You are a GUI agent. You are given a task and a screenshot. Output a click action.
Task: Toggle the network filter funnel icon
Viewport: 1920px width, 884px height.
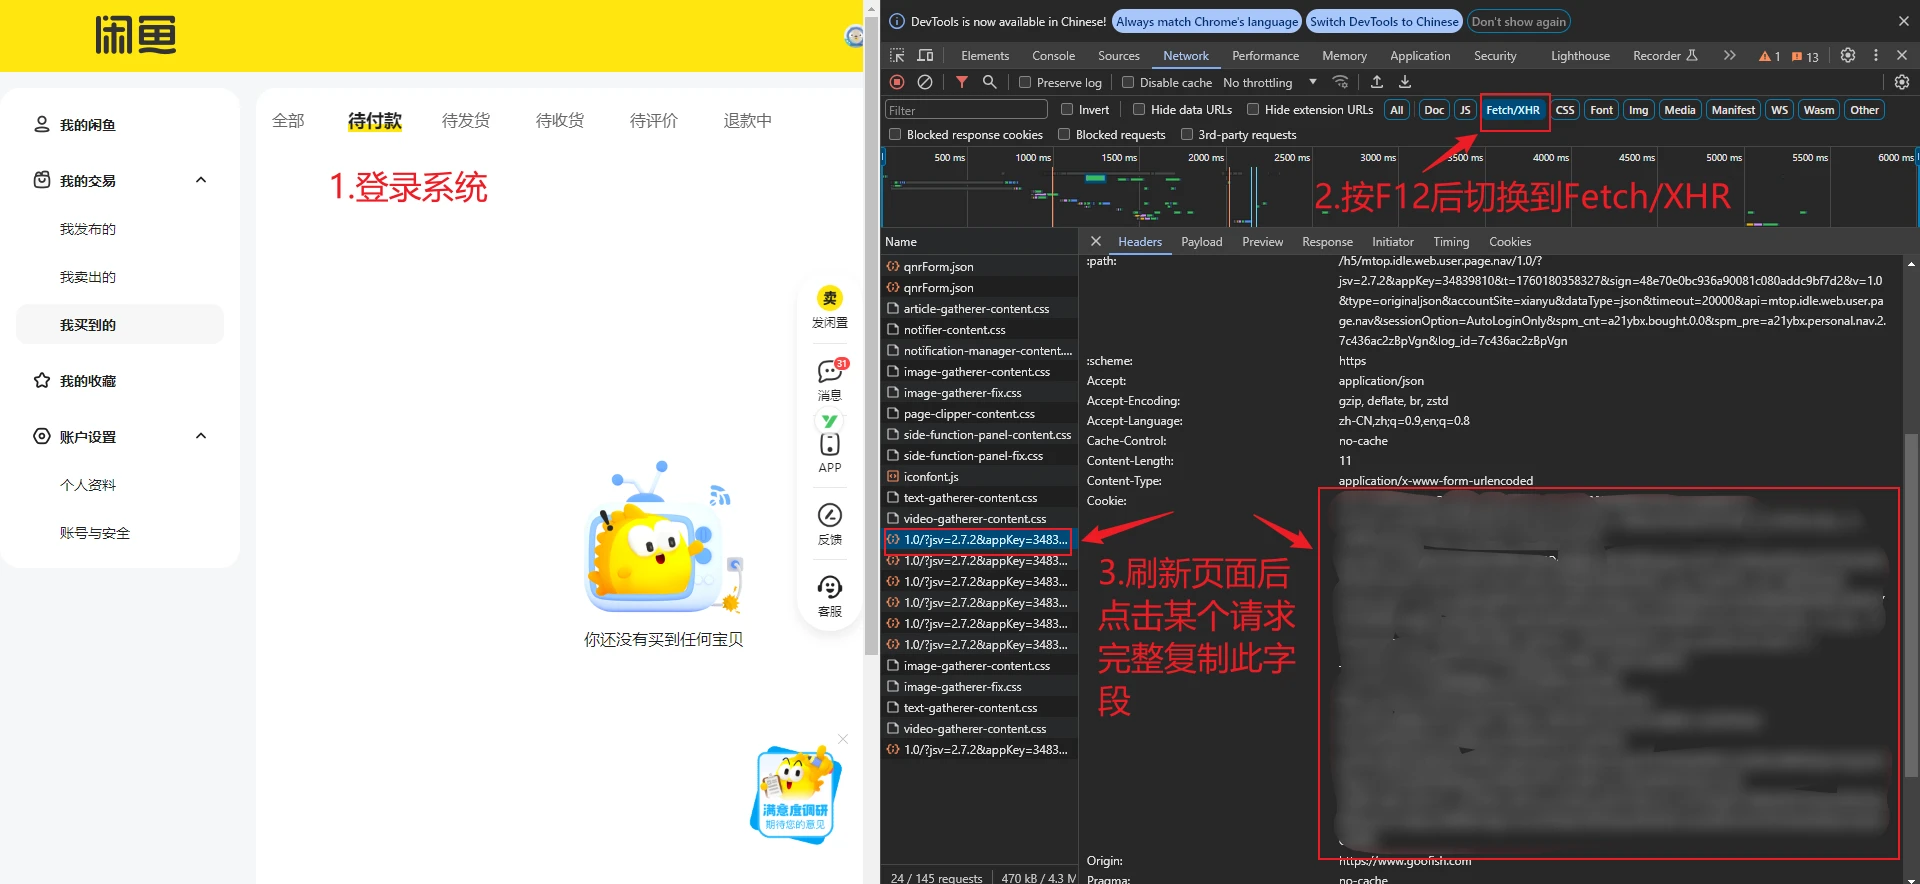click(x=962, y=82)
